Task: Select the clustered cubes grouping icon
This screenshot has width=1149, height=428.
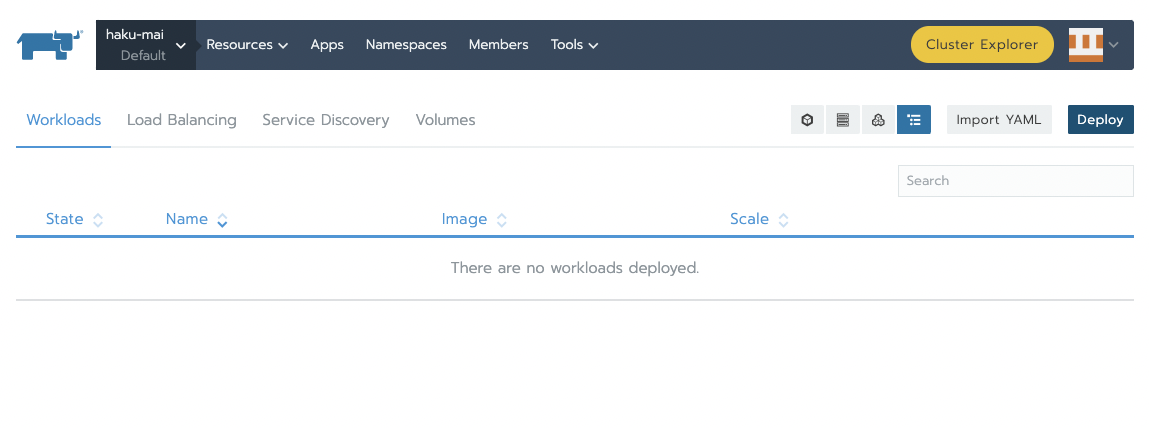Action: (878, 119)
